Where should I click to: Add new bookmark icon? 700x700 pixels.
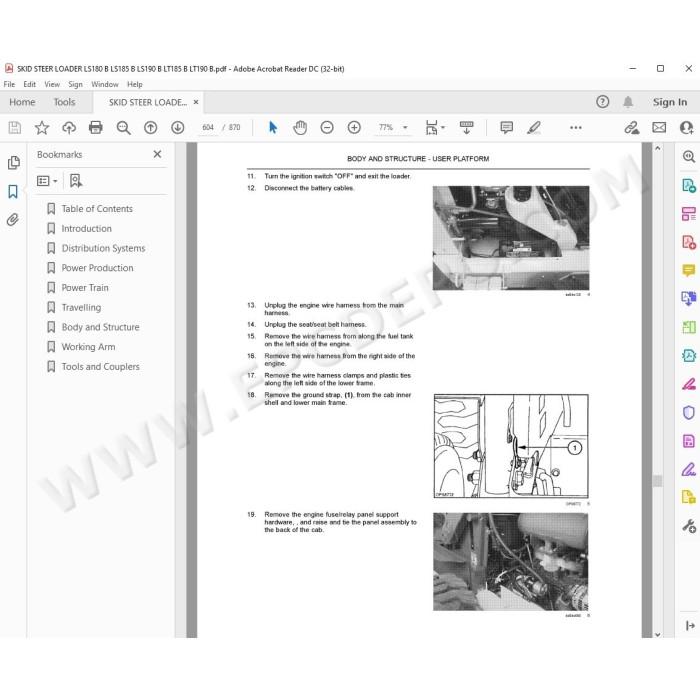click(75, 181)
